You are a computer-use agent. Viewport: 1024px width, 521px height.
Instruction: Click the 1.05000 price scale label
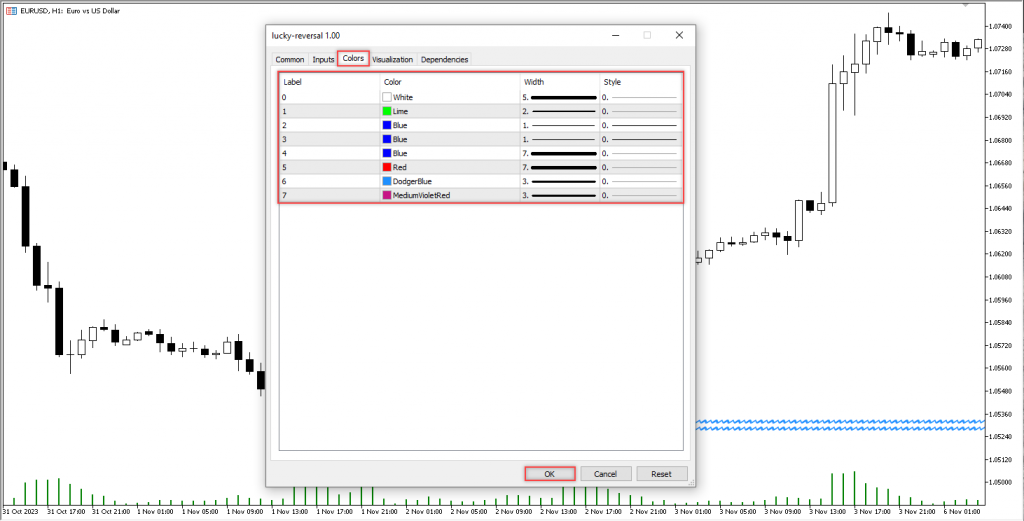click(1000, 482)
